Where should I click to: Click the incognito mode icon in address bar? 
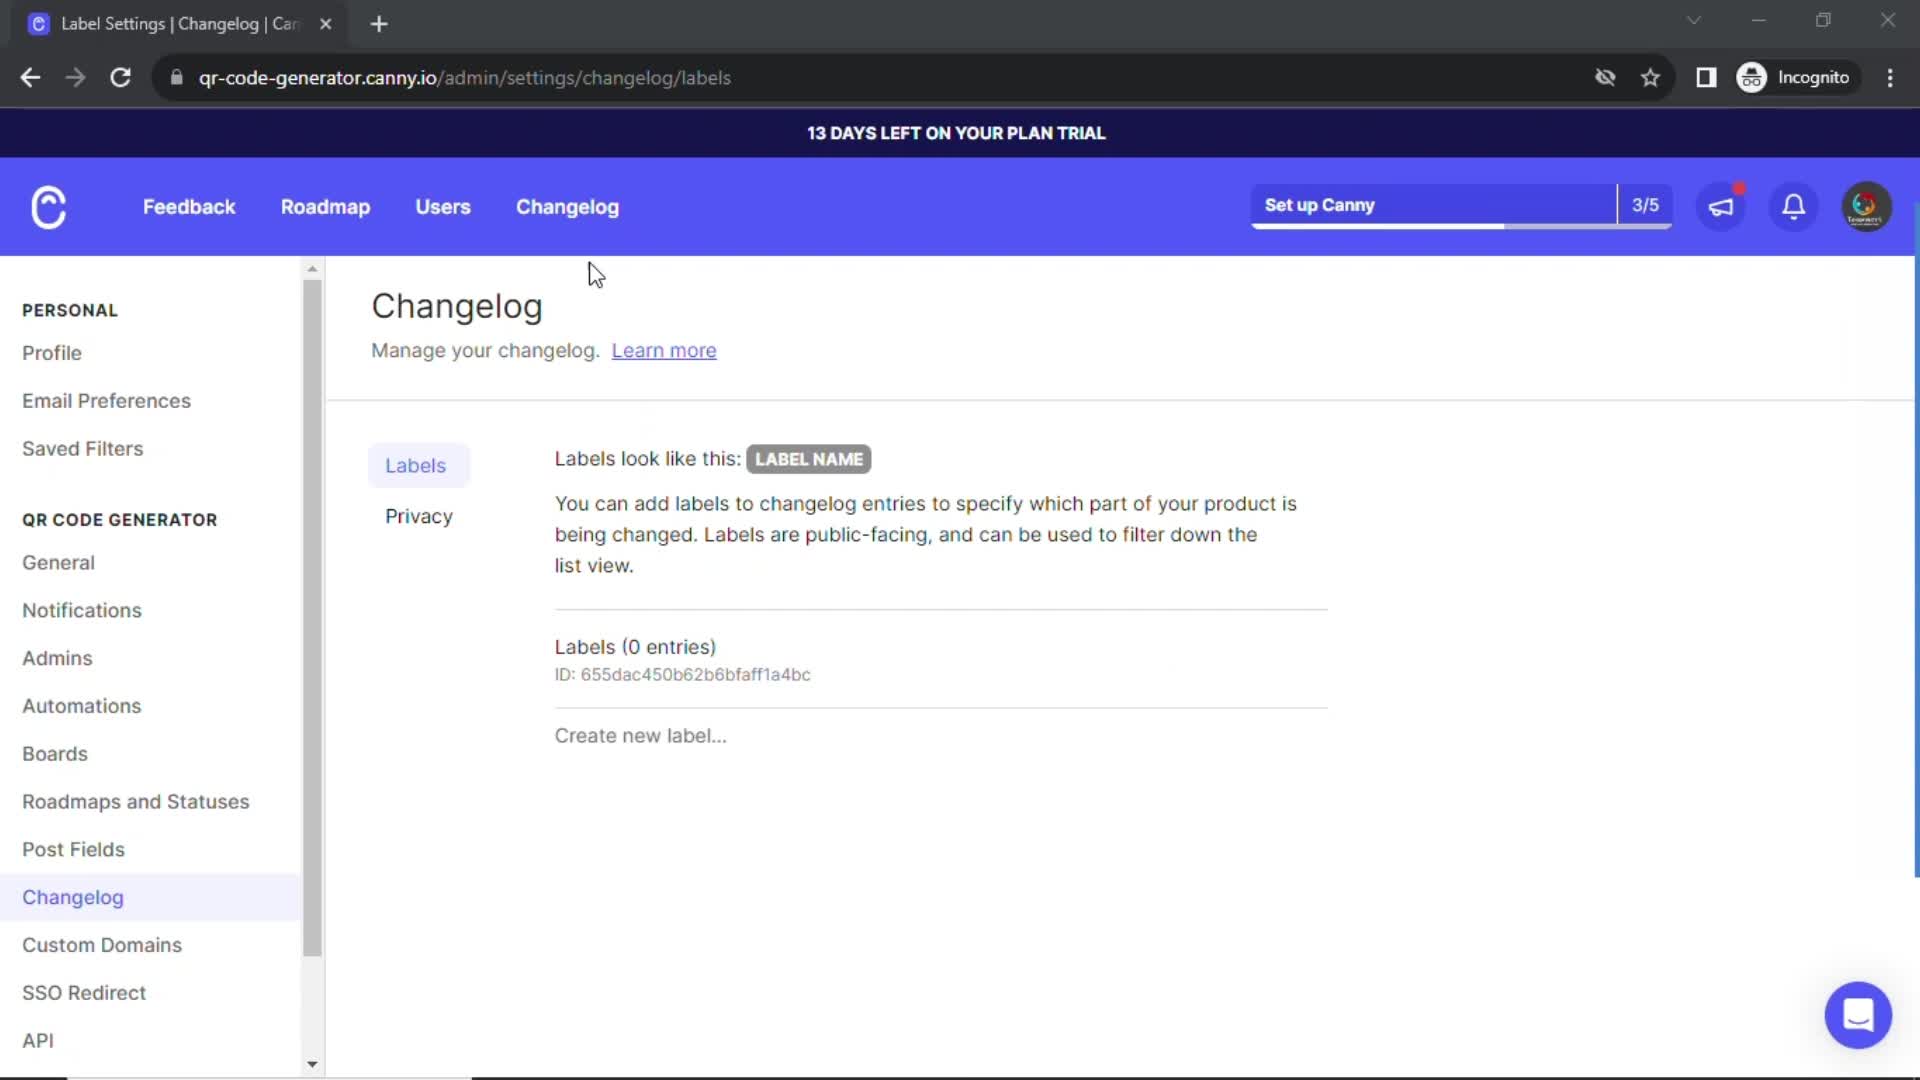point(1751,78)
